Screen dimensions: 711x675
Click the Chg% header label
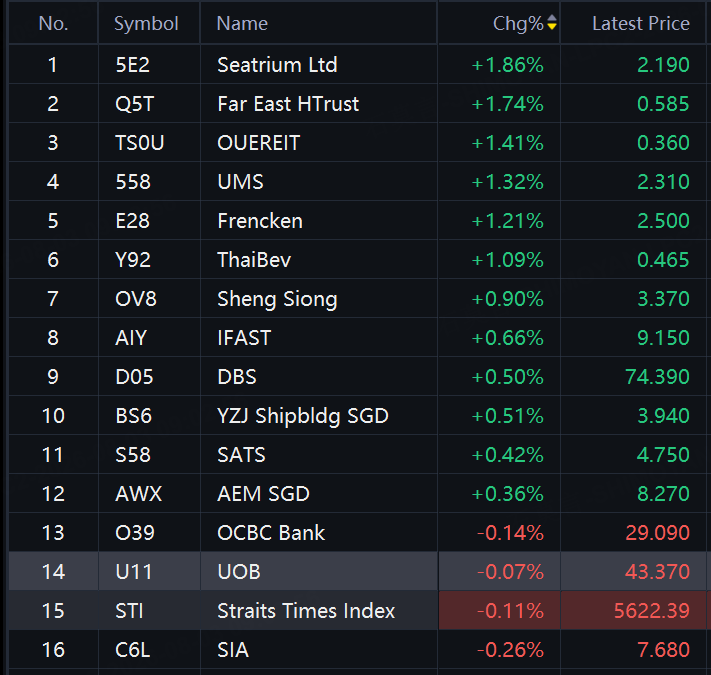[518, 24]
